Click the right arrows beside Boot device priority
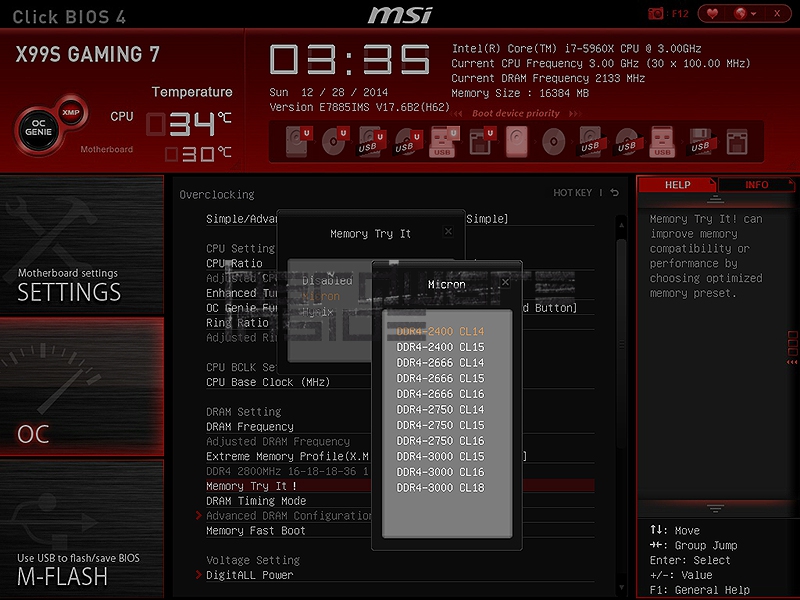This screenshot has width=800, height=600. pyautogui.click(x=574, y=114)
